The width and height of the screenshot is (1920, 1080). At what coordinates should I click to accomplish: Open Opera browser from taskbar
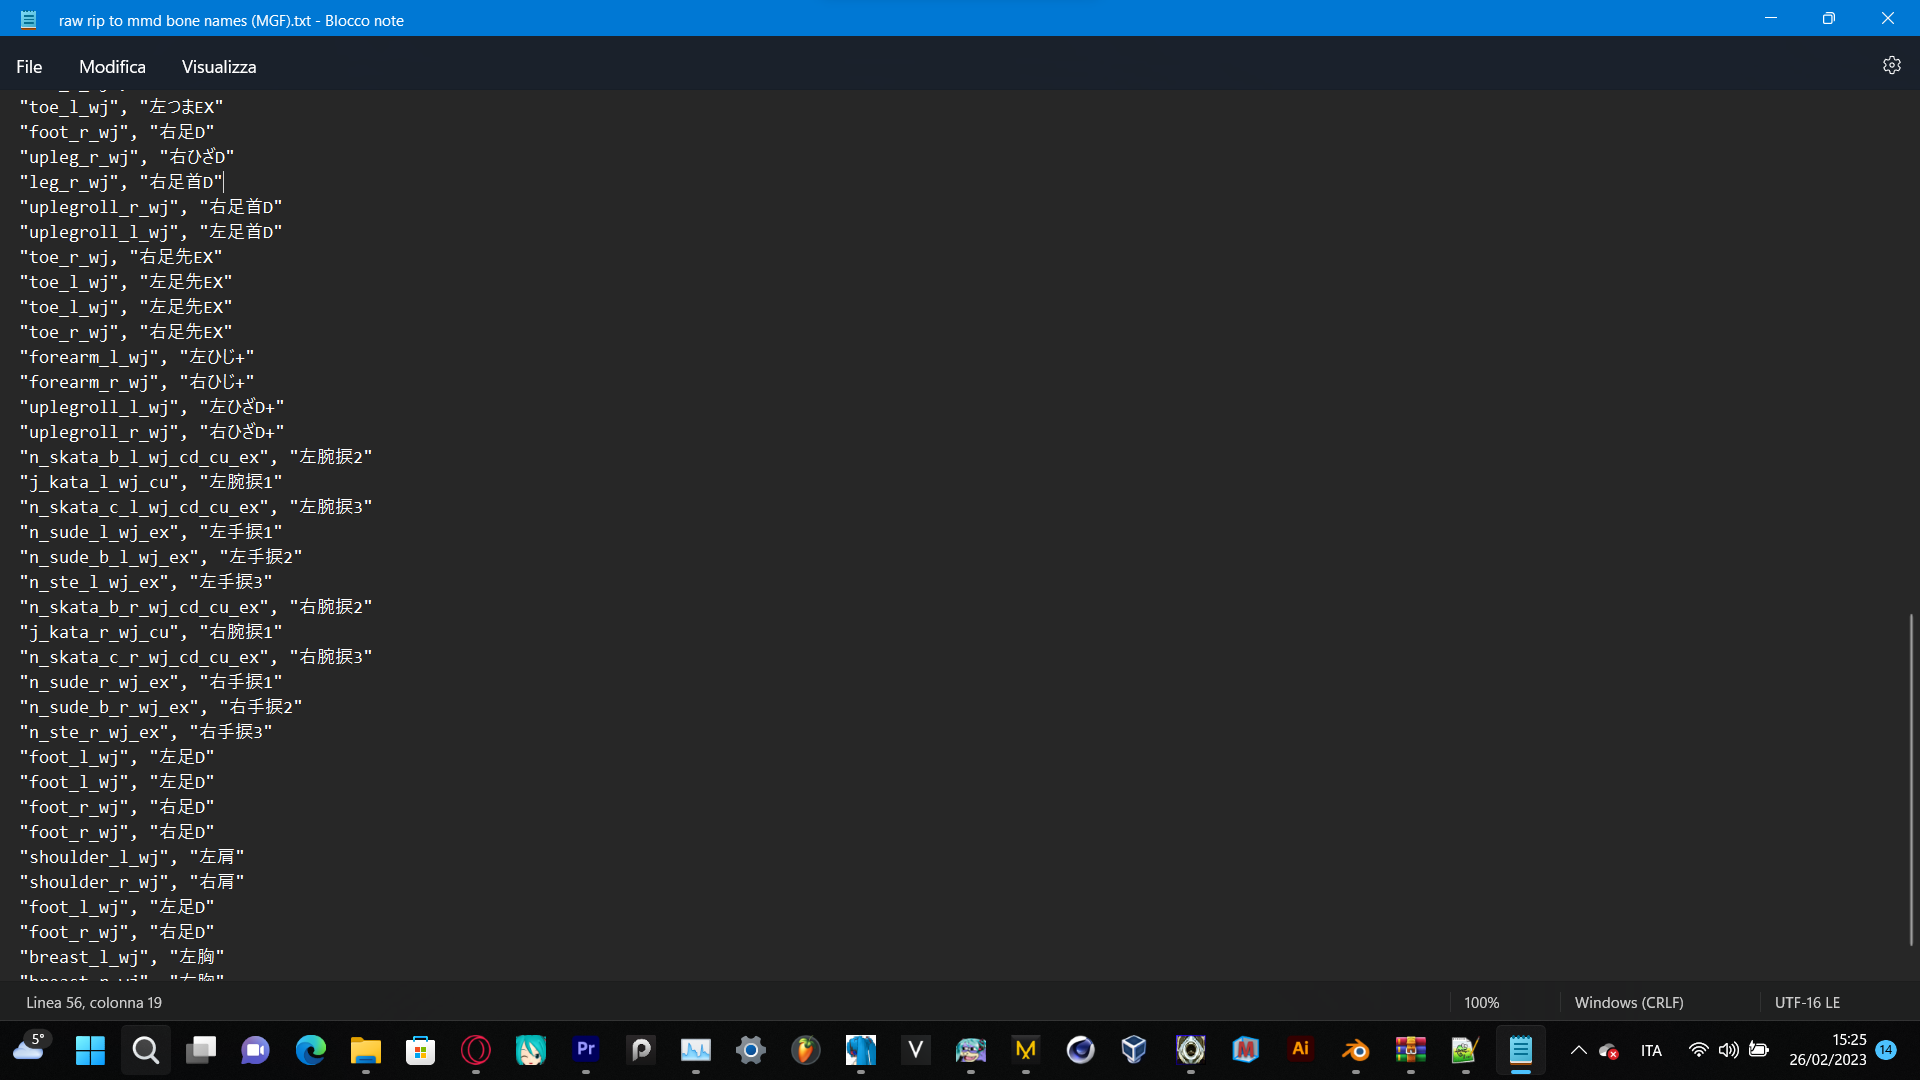[x=476, y=1050]
